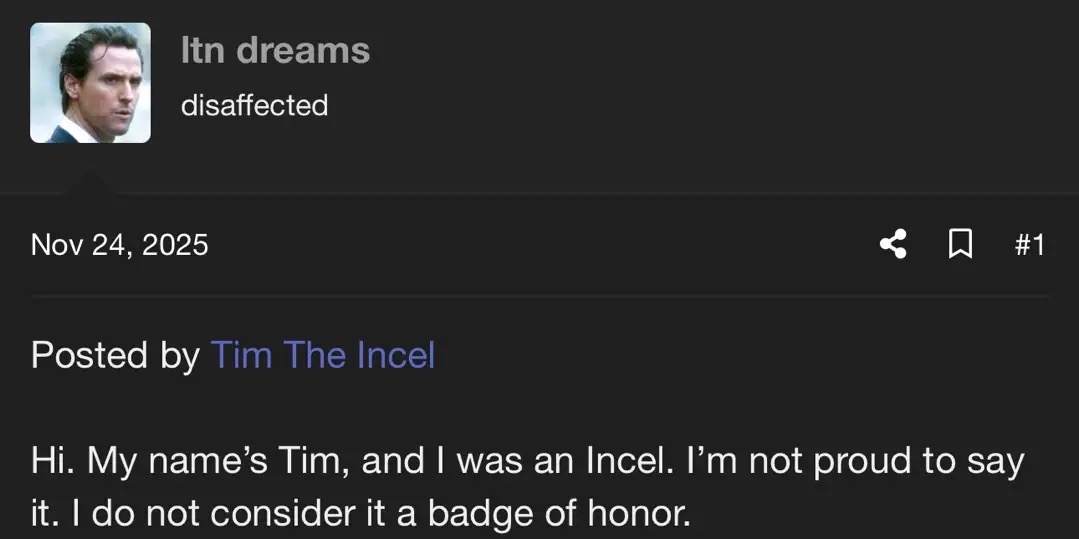Click the line starting "Hi. My name's Tim"
The image size is (1079, 539).
[527, 462]
